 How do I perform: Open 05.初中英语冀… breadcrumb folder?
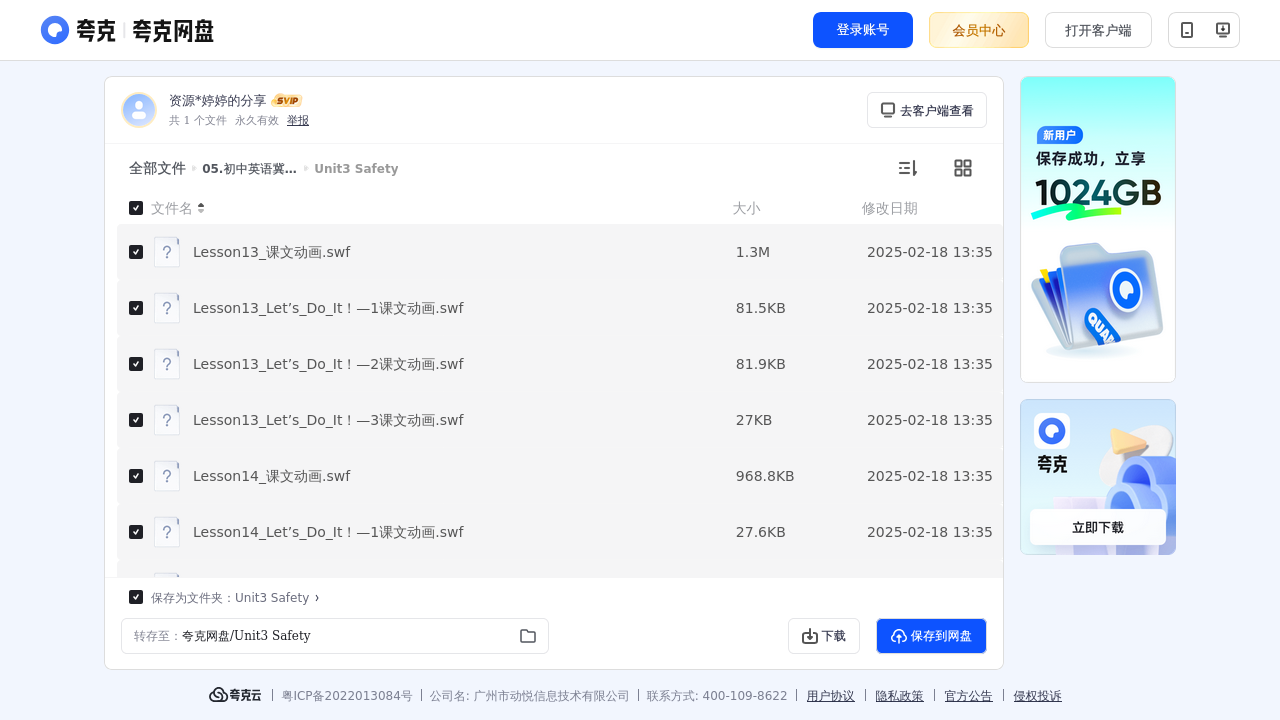pos(249,169)
